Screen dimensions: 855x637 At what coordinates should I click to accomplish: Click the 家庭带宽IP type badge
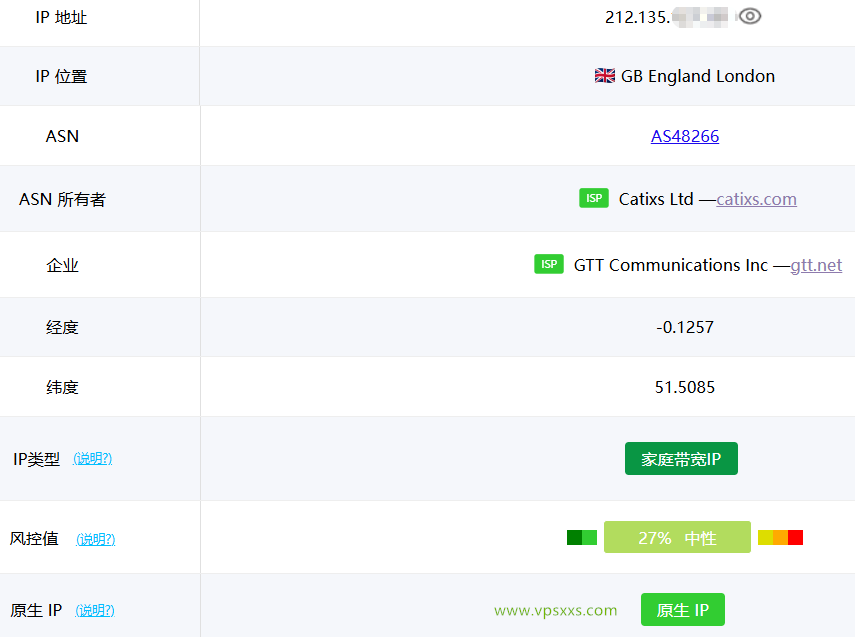[681, 459]
